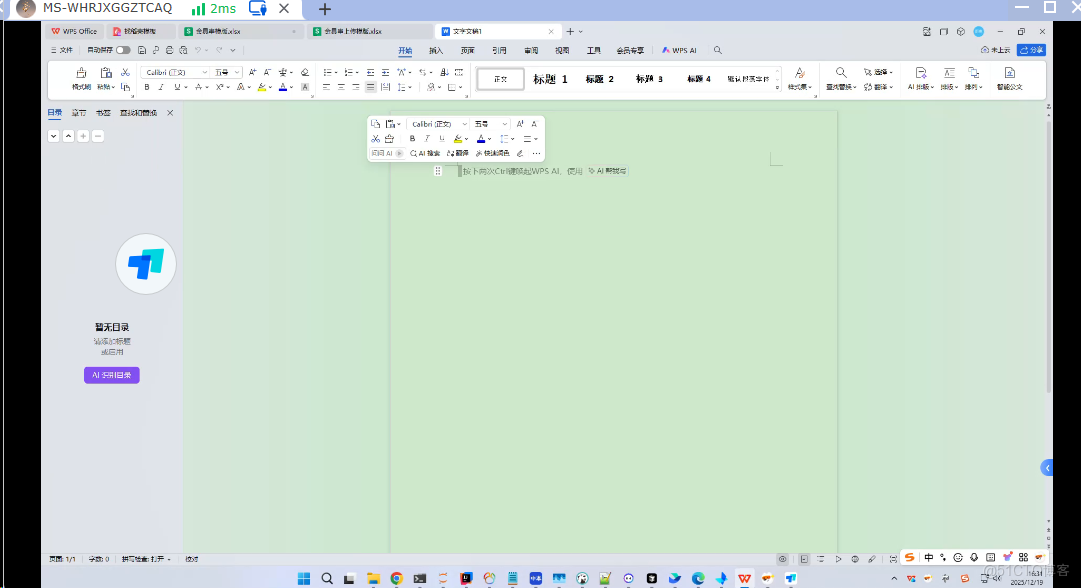The image size is (1081, 588).
Task: Click the Save icon in quick access bar
Action: click(x=143, y=49)
